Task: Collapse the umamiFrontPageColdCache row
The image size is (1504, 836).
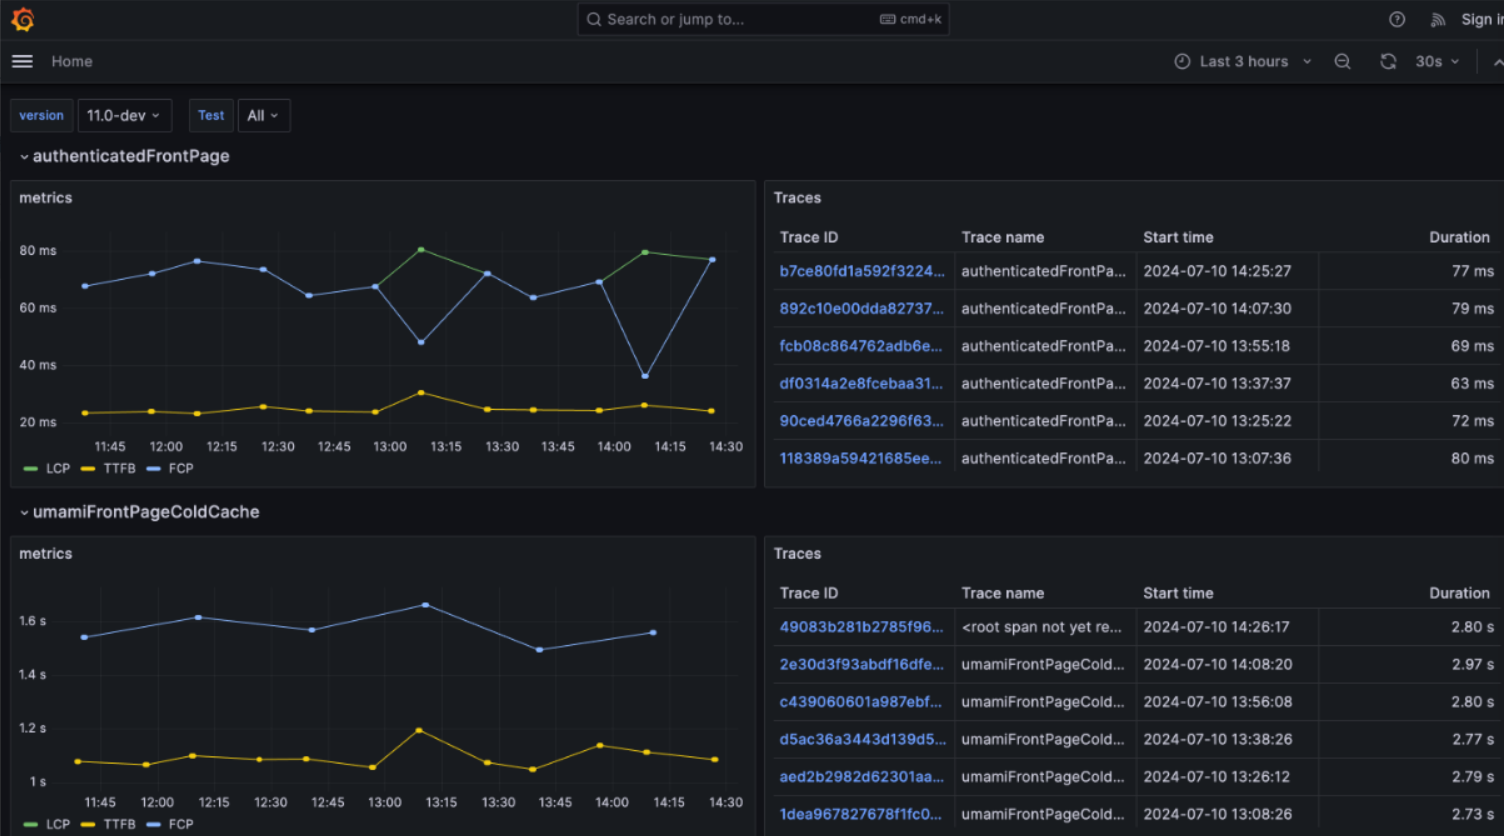Action: click(x=140, y=512)
